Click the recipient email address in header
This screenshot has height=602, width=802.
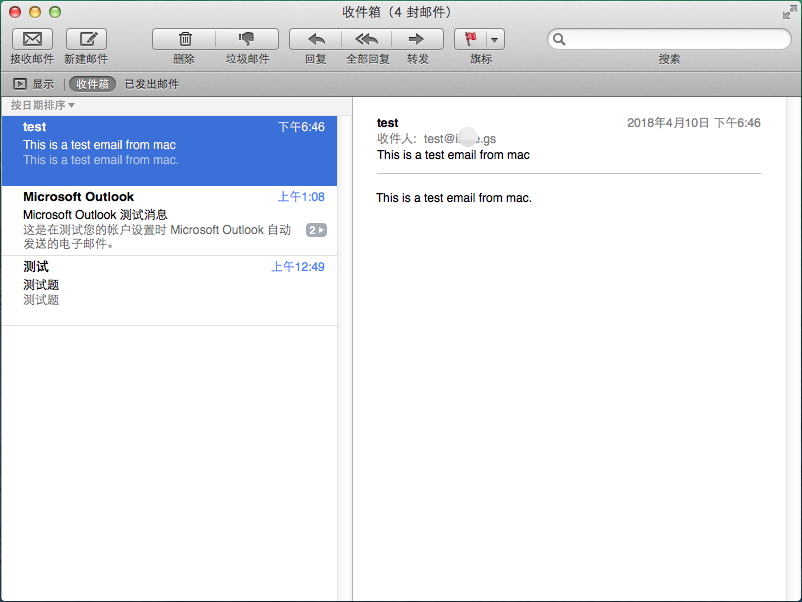[459, 139]
